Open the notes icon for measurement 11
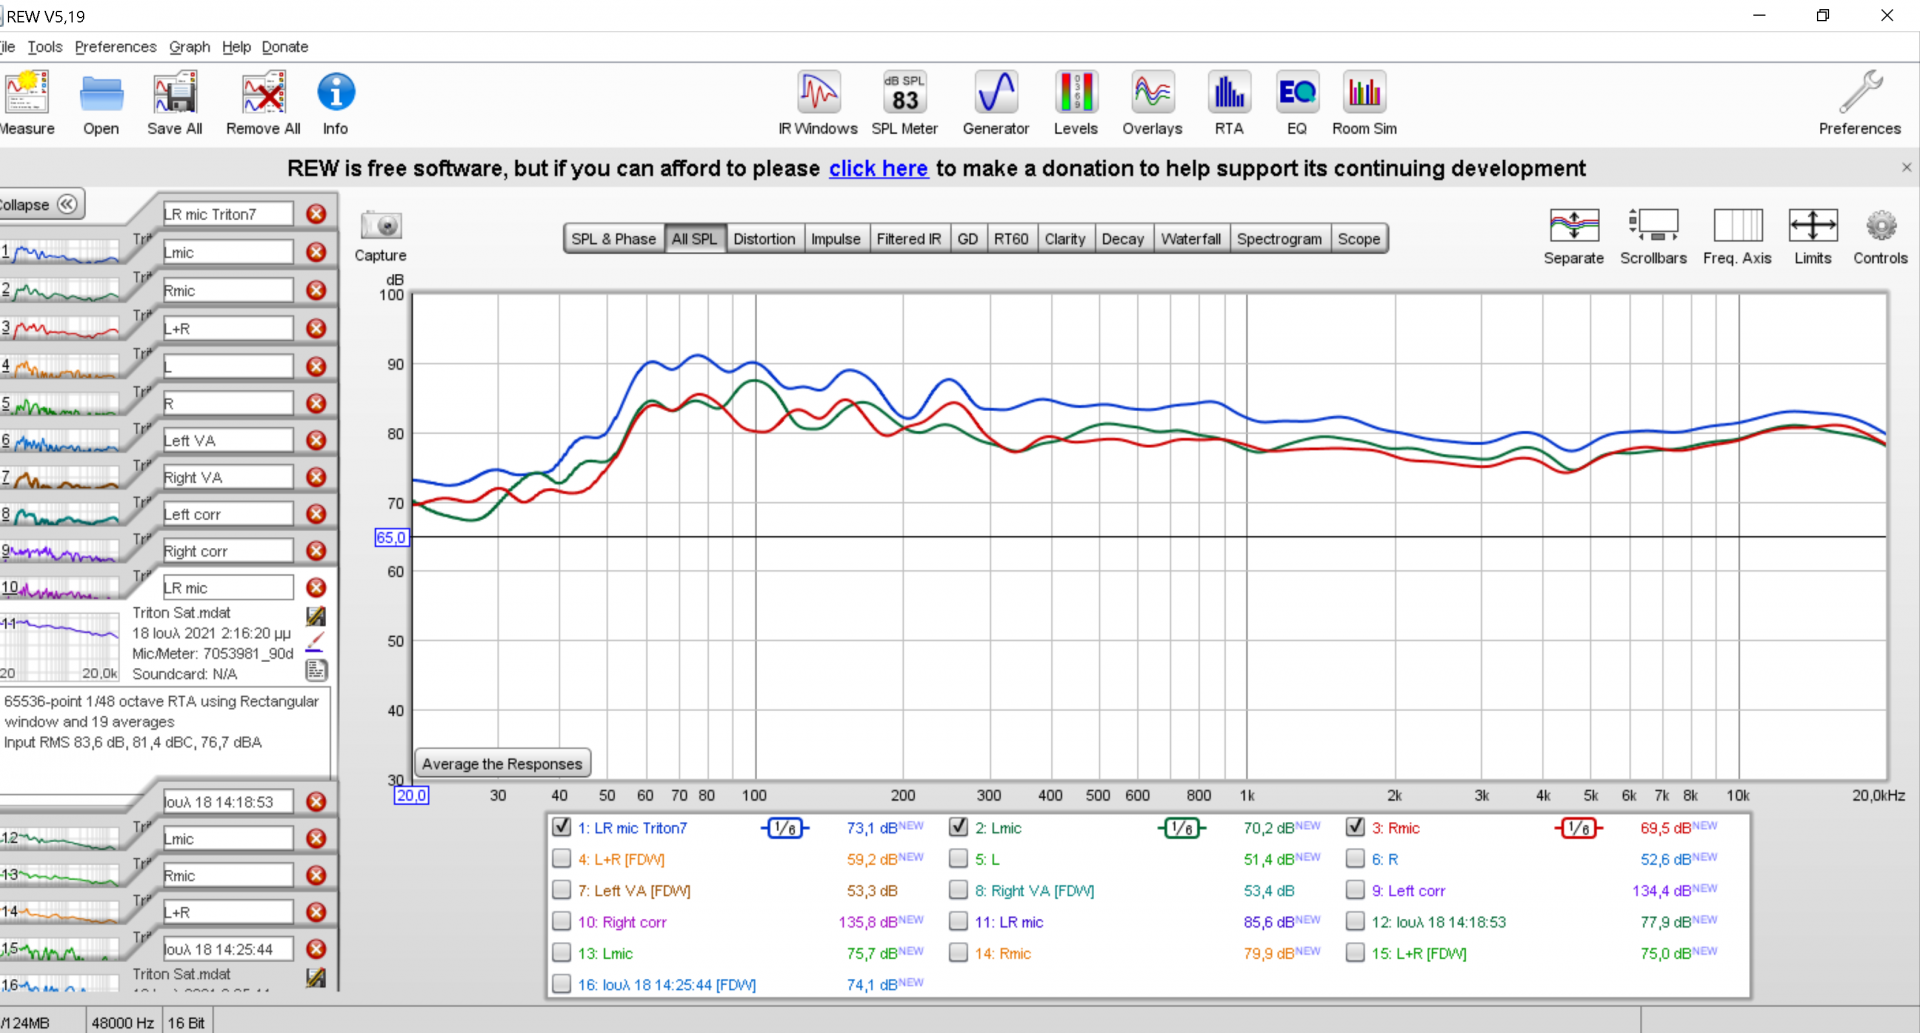 coord(316,670)
